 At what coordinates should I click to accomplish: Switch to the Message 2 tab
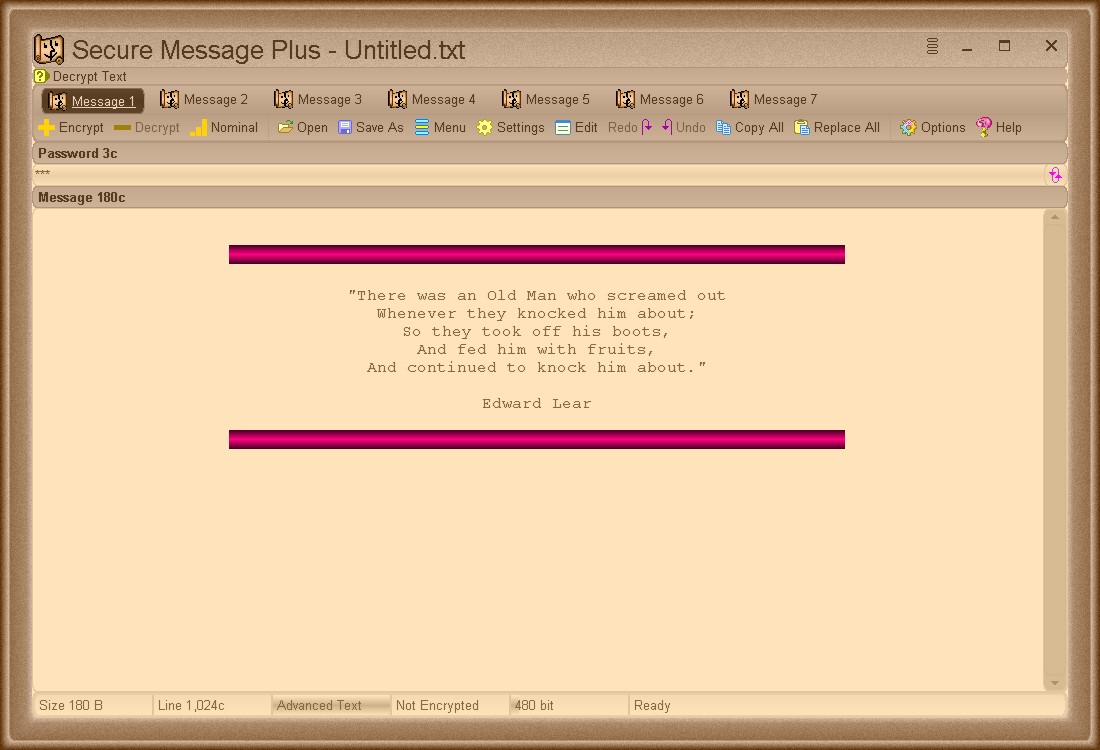203,100
